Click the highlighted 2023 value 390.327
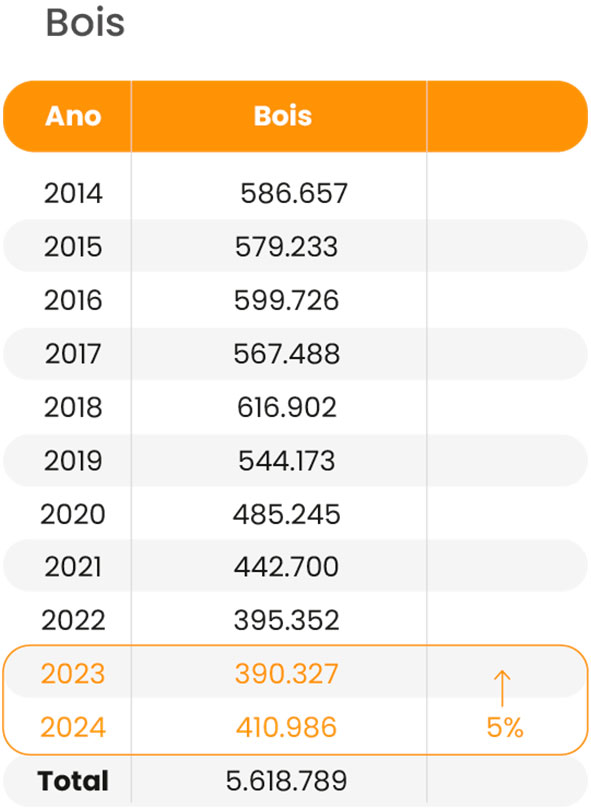This screenshot has width=591, height=810. pos(286,674)
